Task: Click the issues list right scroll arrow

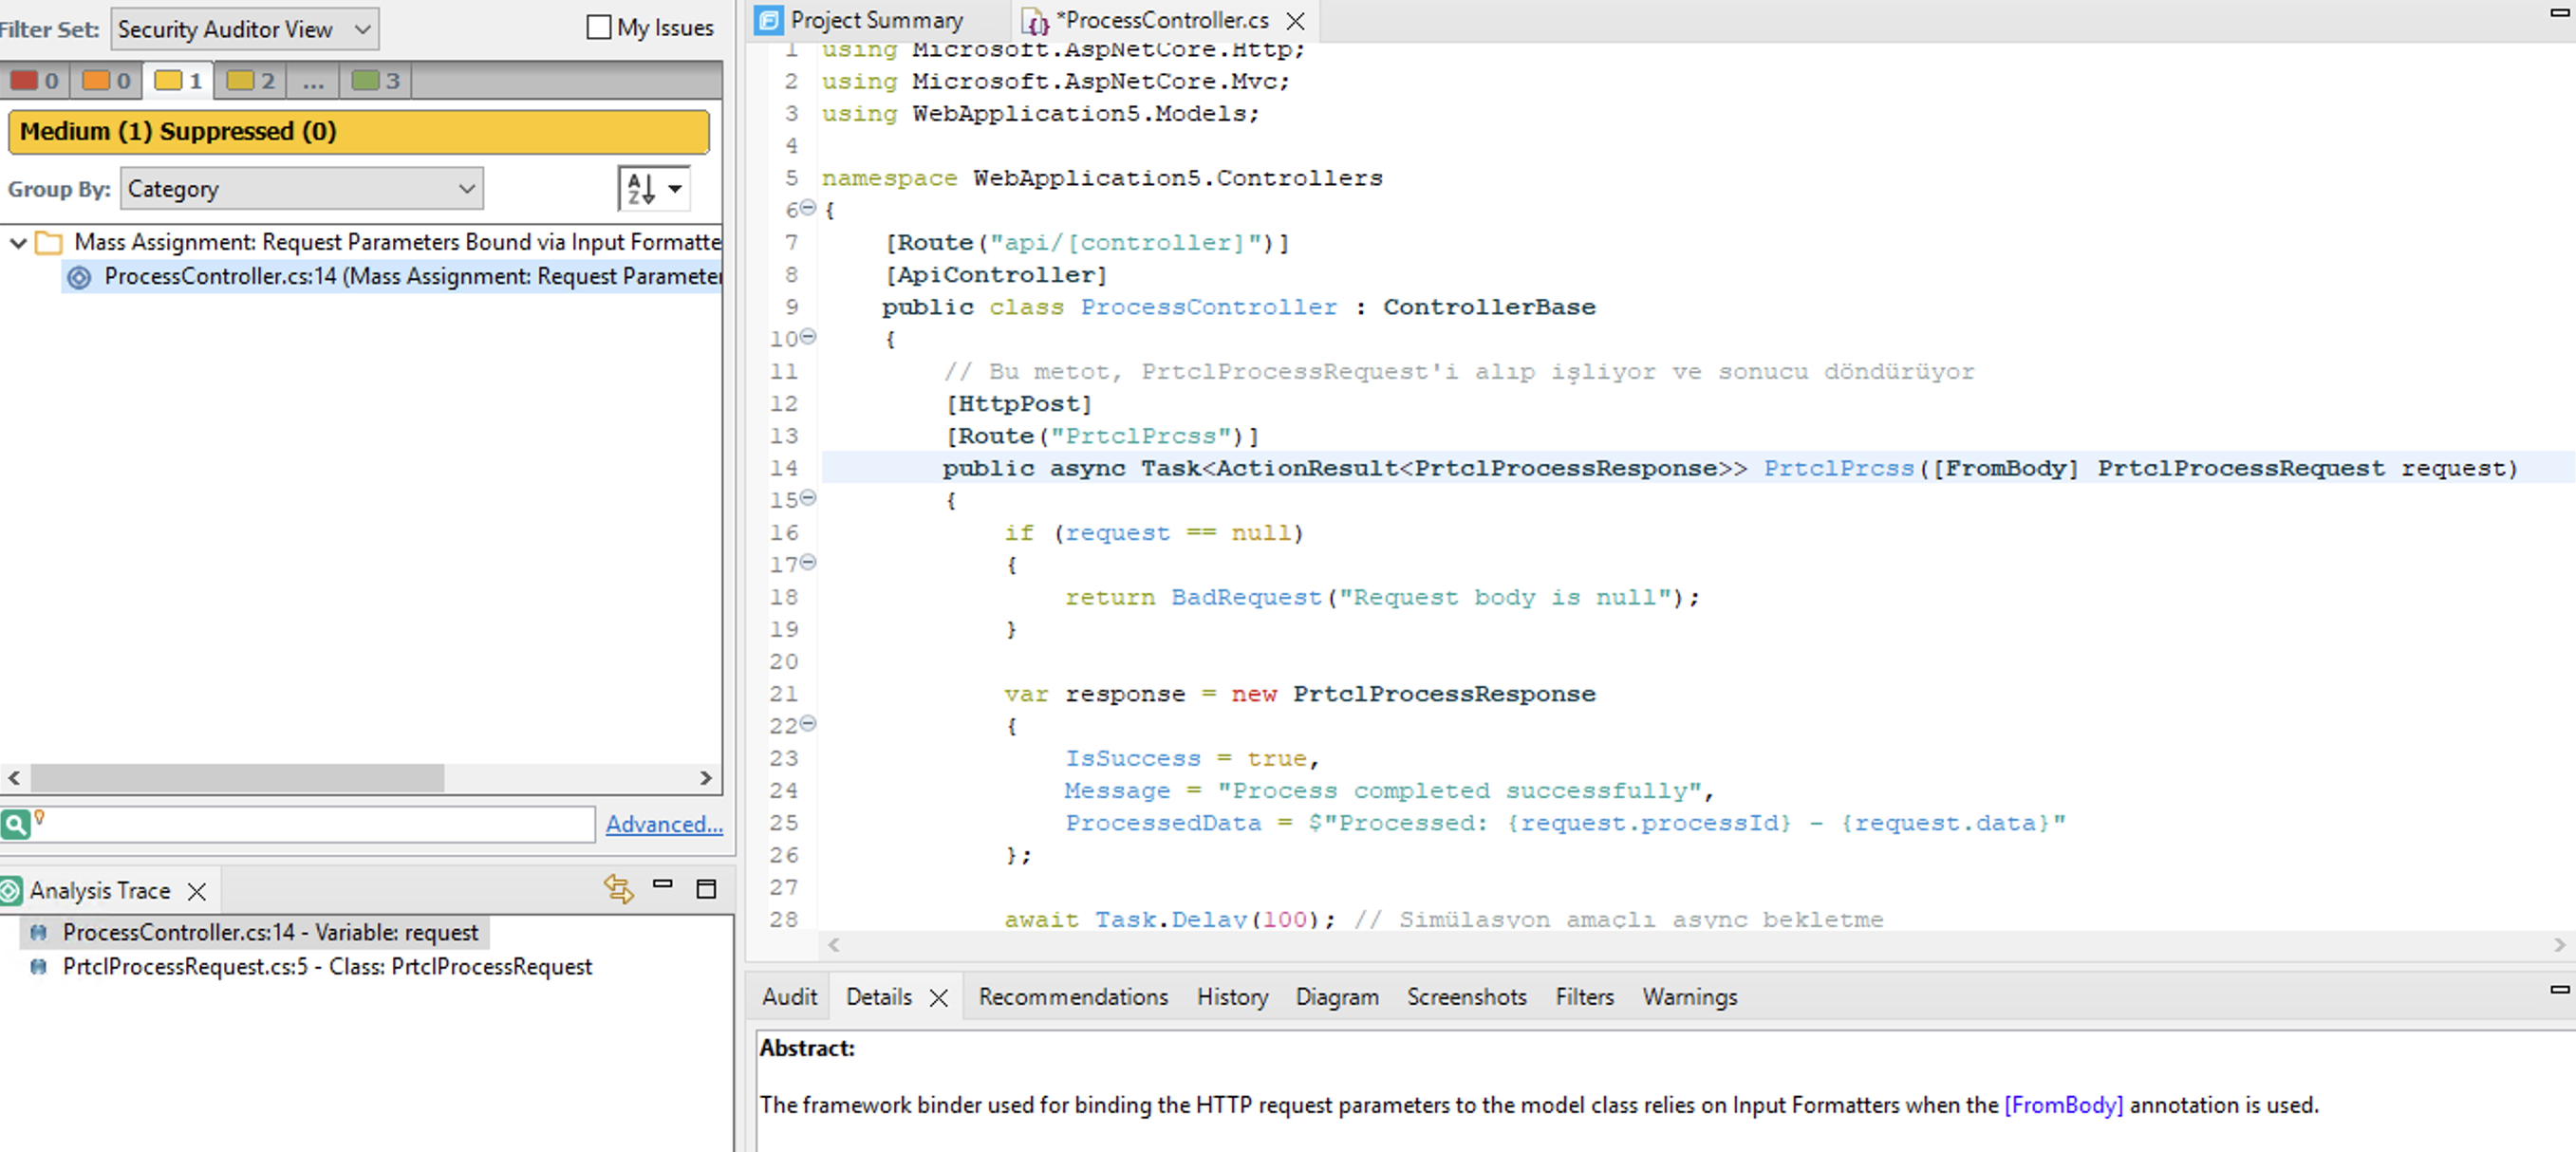Action: (x=706, y=778)
